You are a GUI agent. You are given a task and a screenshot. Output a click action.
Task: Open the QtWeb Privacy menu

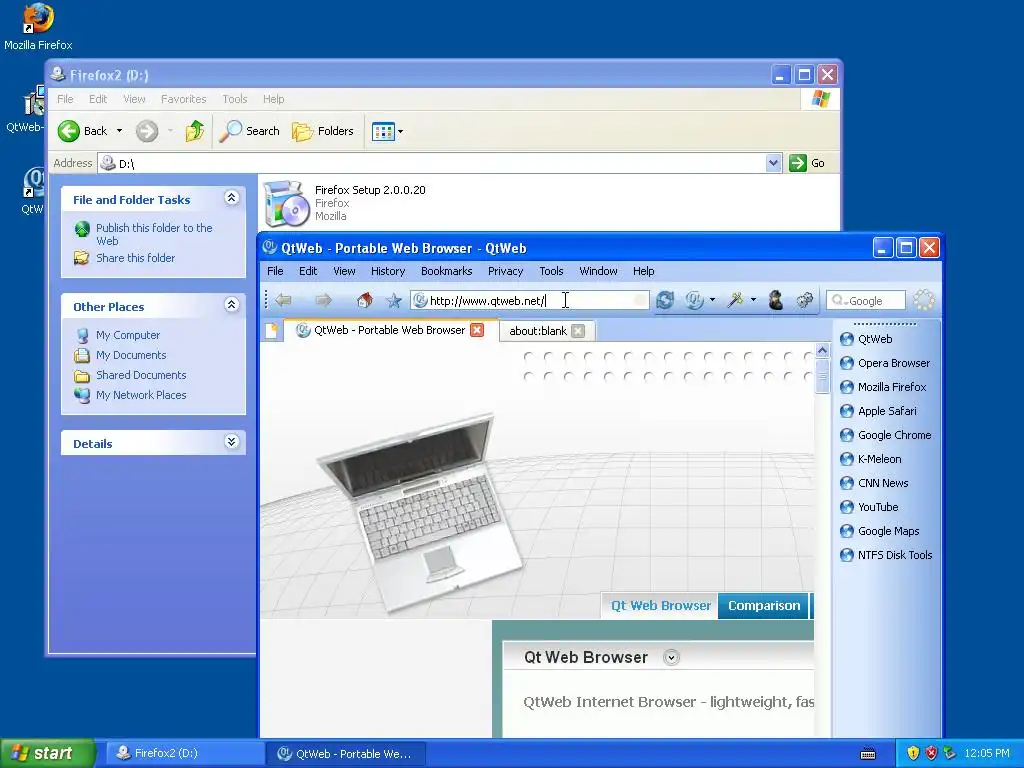[505, 271]
